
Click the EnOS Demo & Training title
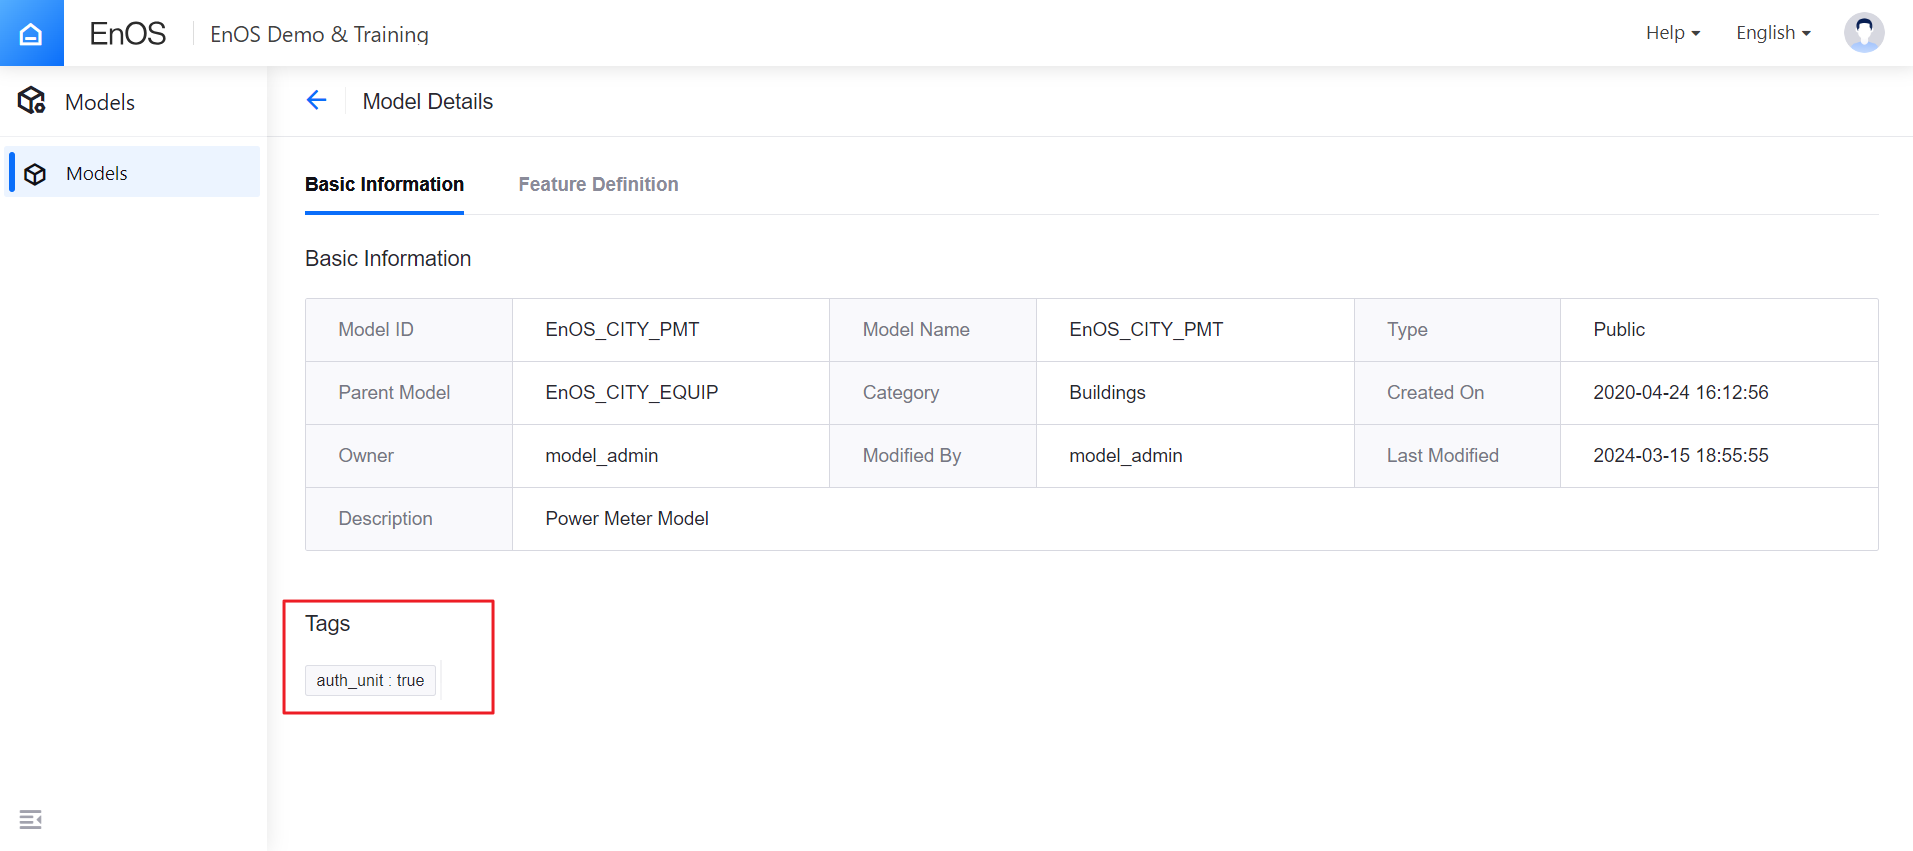point(319,34)
